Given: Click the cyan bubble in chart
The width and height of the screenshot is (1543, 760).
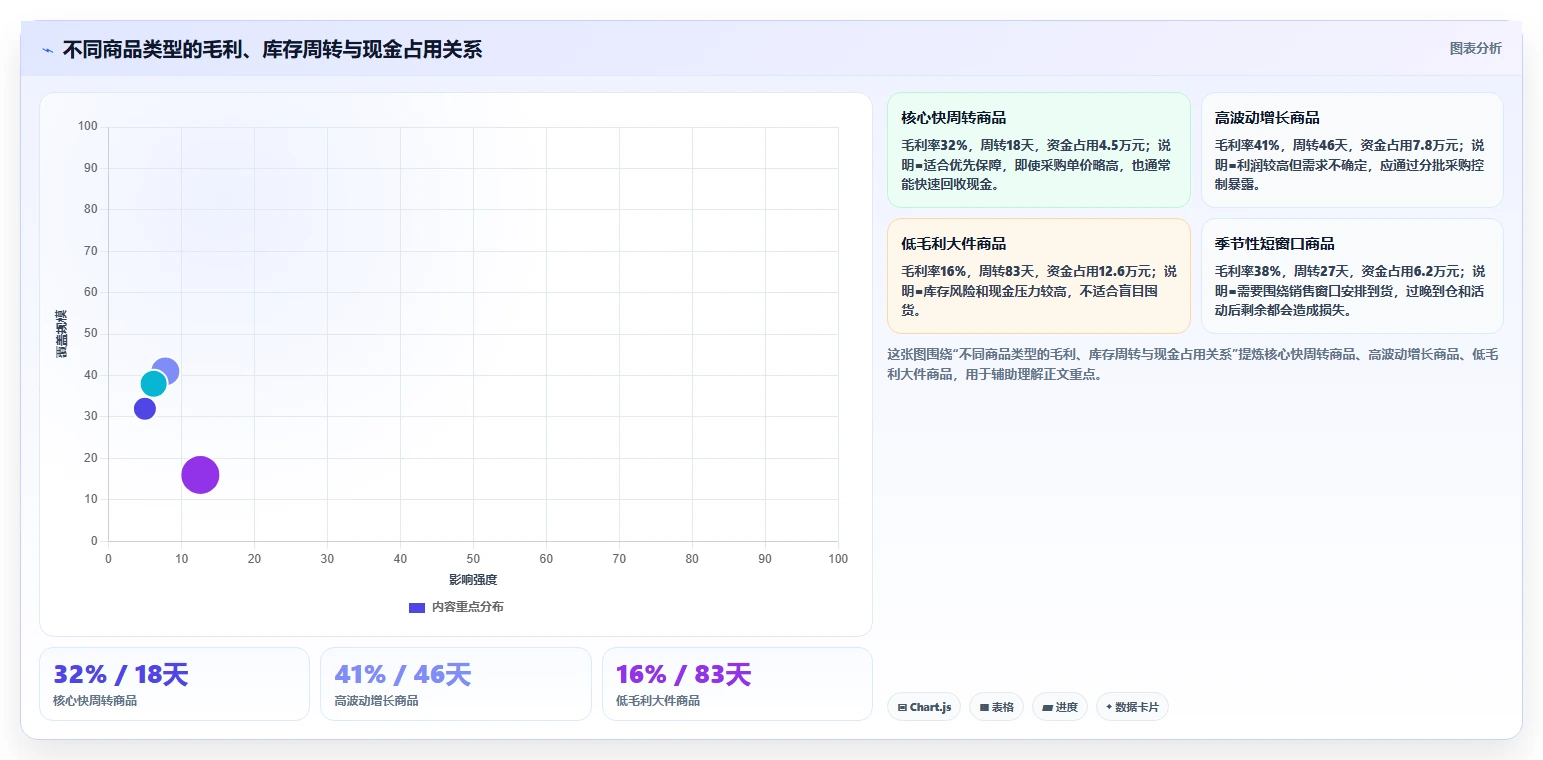Looking at the screenshot, I should pyautogui.click(x=153, y=384).
